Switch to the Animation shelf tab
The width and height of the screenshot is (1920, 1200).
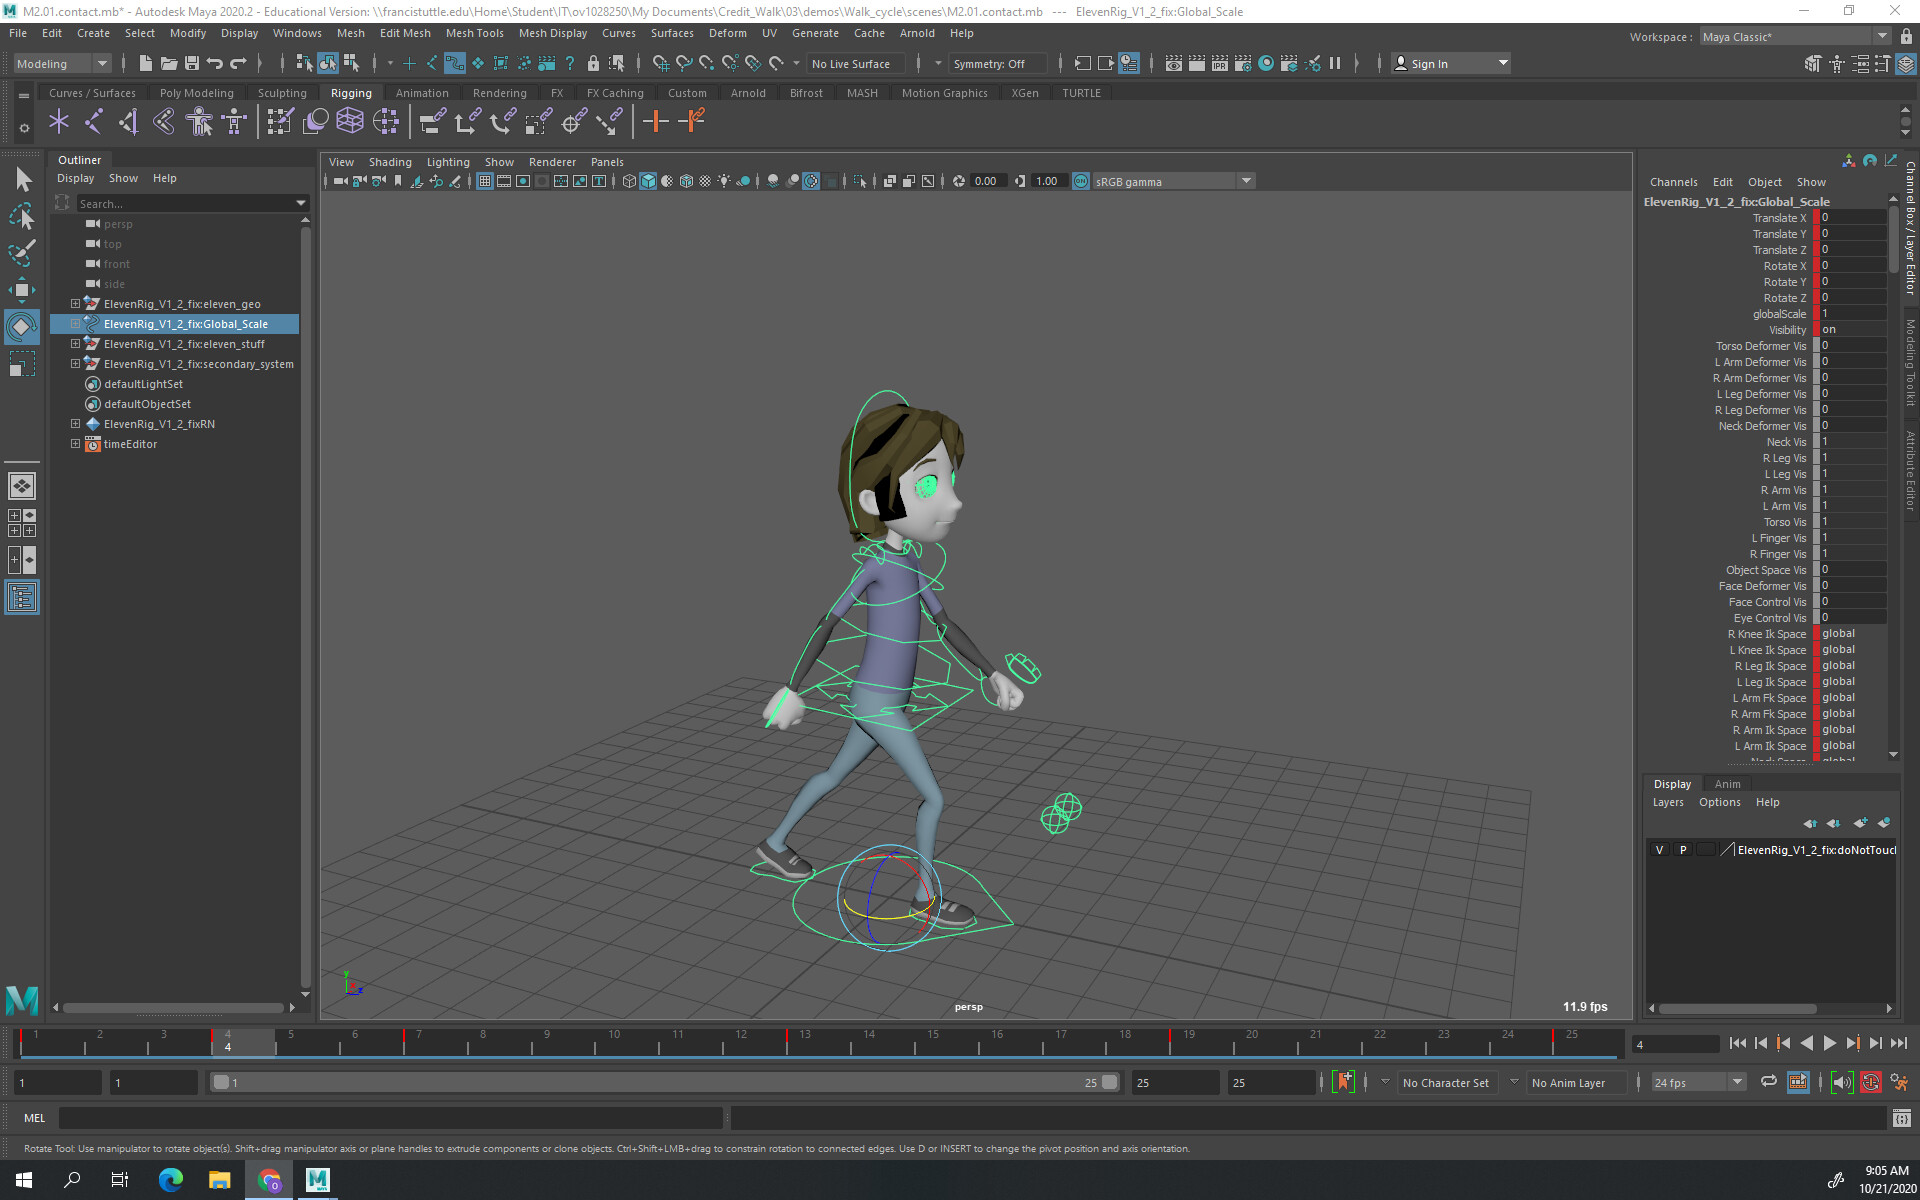point(422,92)
